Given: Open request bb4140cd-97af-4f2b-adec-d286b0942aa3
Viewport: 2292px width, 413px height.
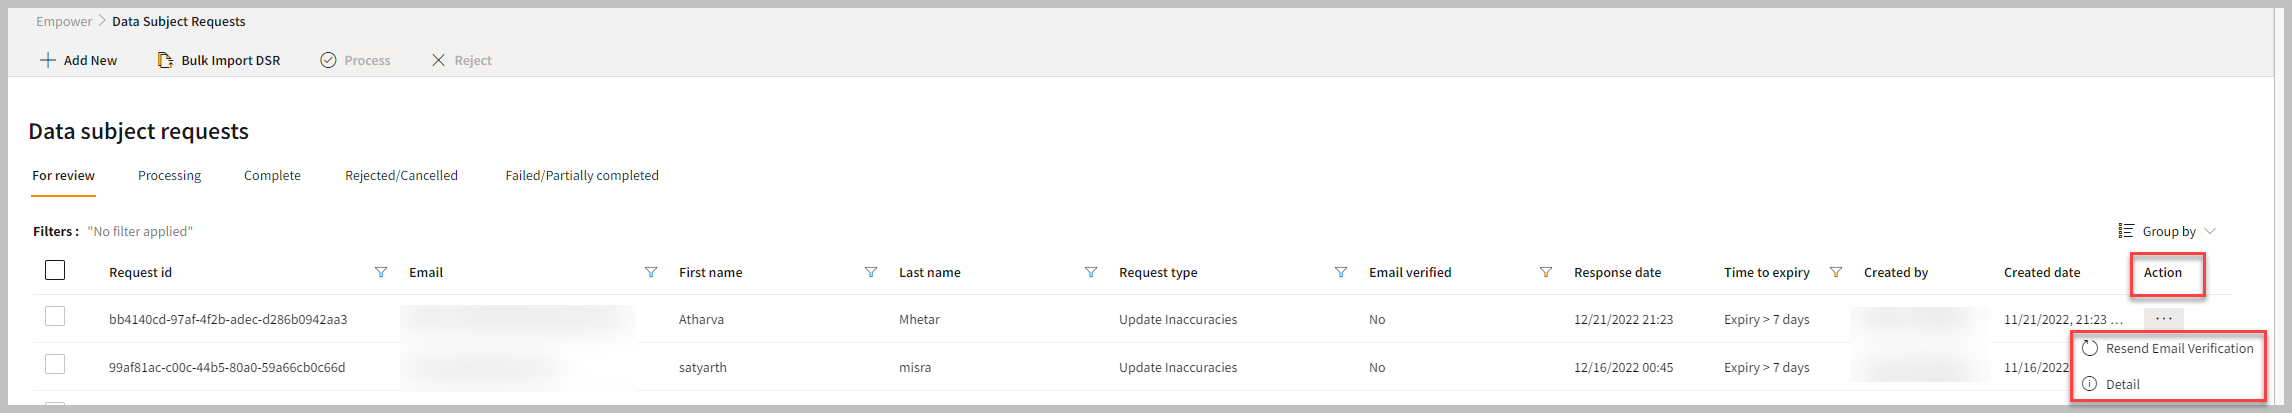Looking at the screenshot, I should coord(228,319).
